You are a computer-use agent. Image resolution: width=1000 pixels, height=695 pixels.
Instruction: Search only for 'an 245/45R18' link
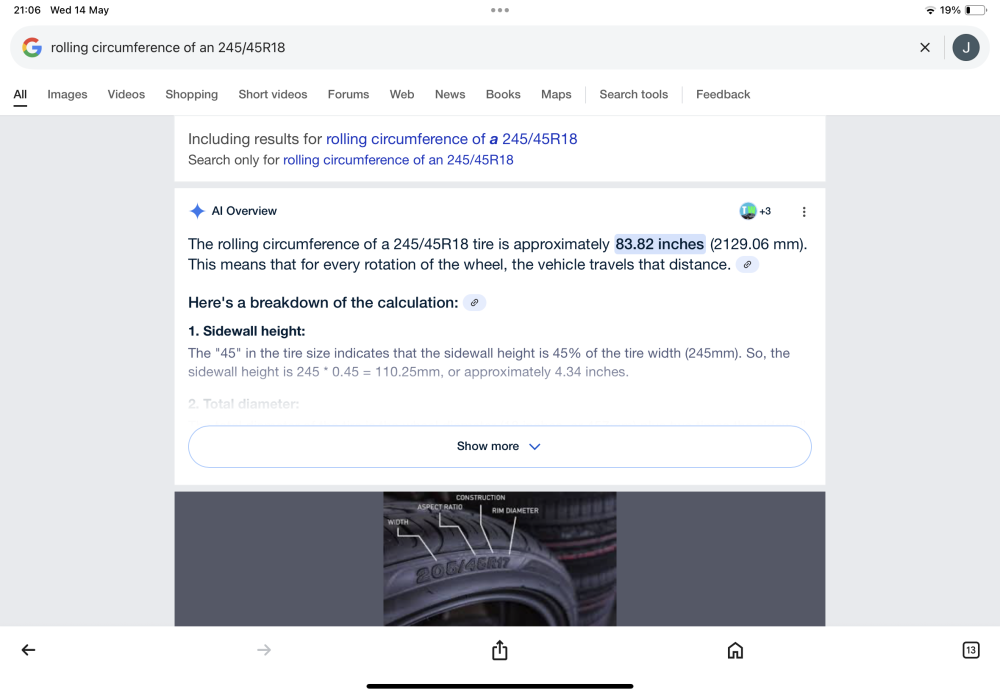pos(398,160)
